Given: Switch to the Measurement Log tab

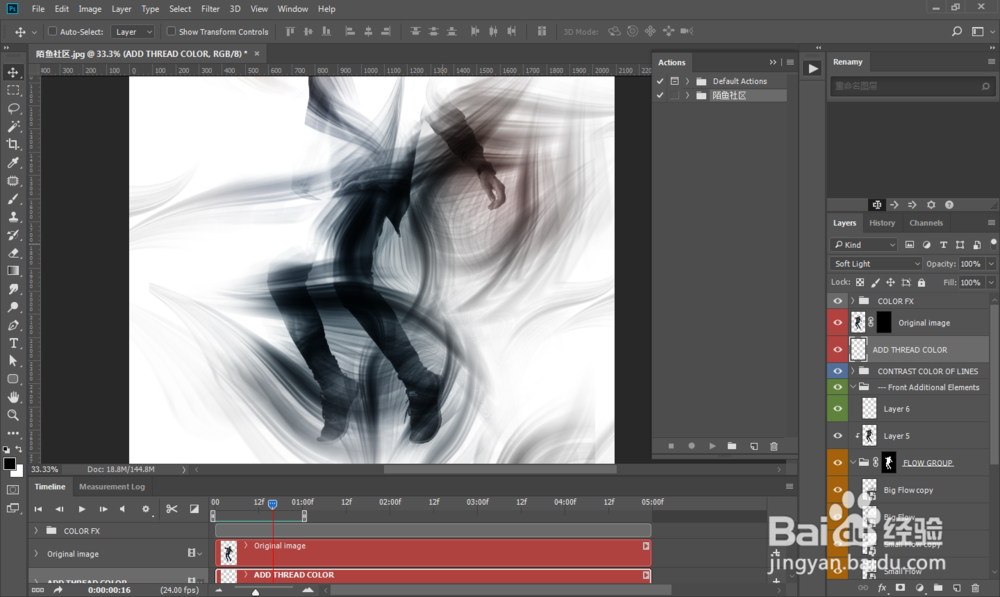Looking at the screenshot, I should (x=112, y=487).
